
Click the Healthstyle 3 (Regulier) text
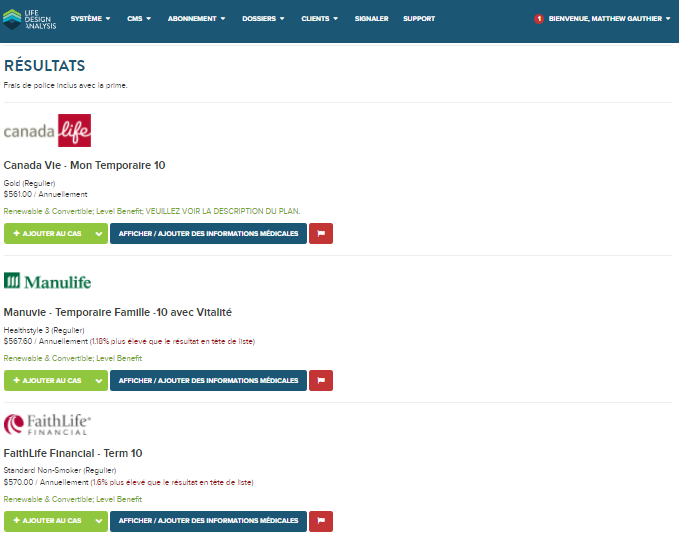[x=44, y=330]
